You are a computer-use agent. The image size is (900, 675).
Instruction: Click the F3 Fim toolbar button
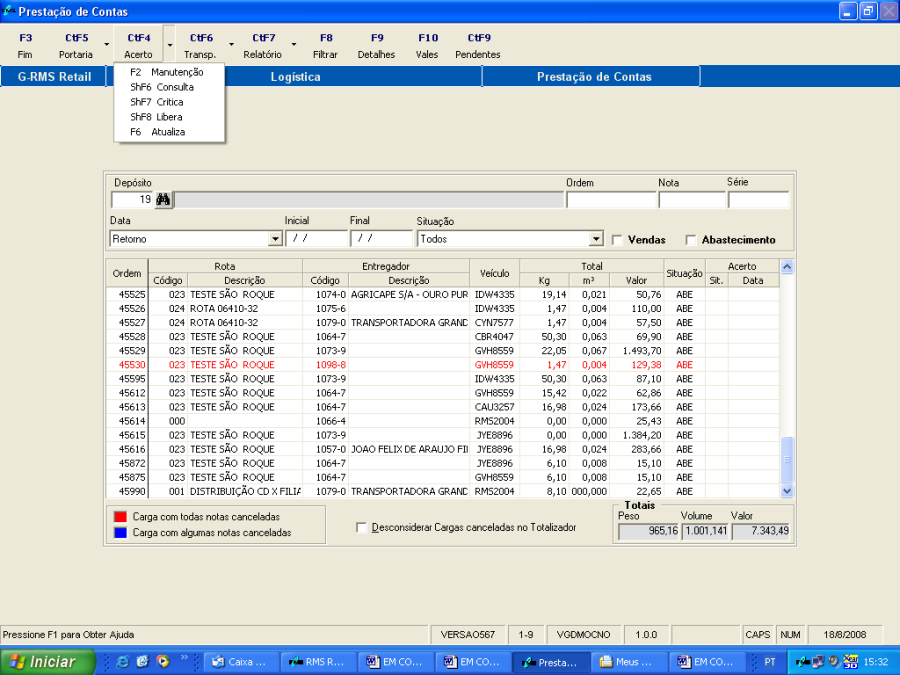pos(25,46)
